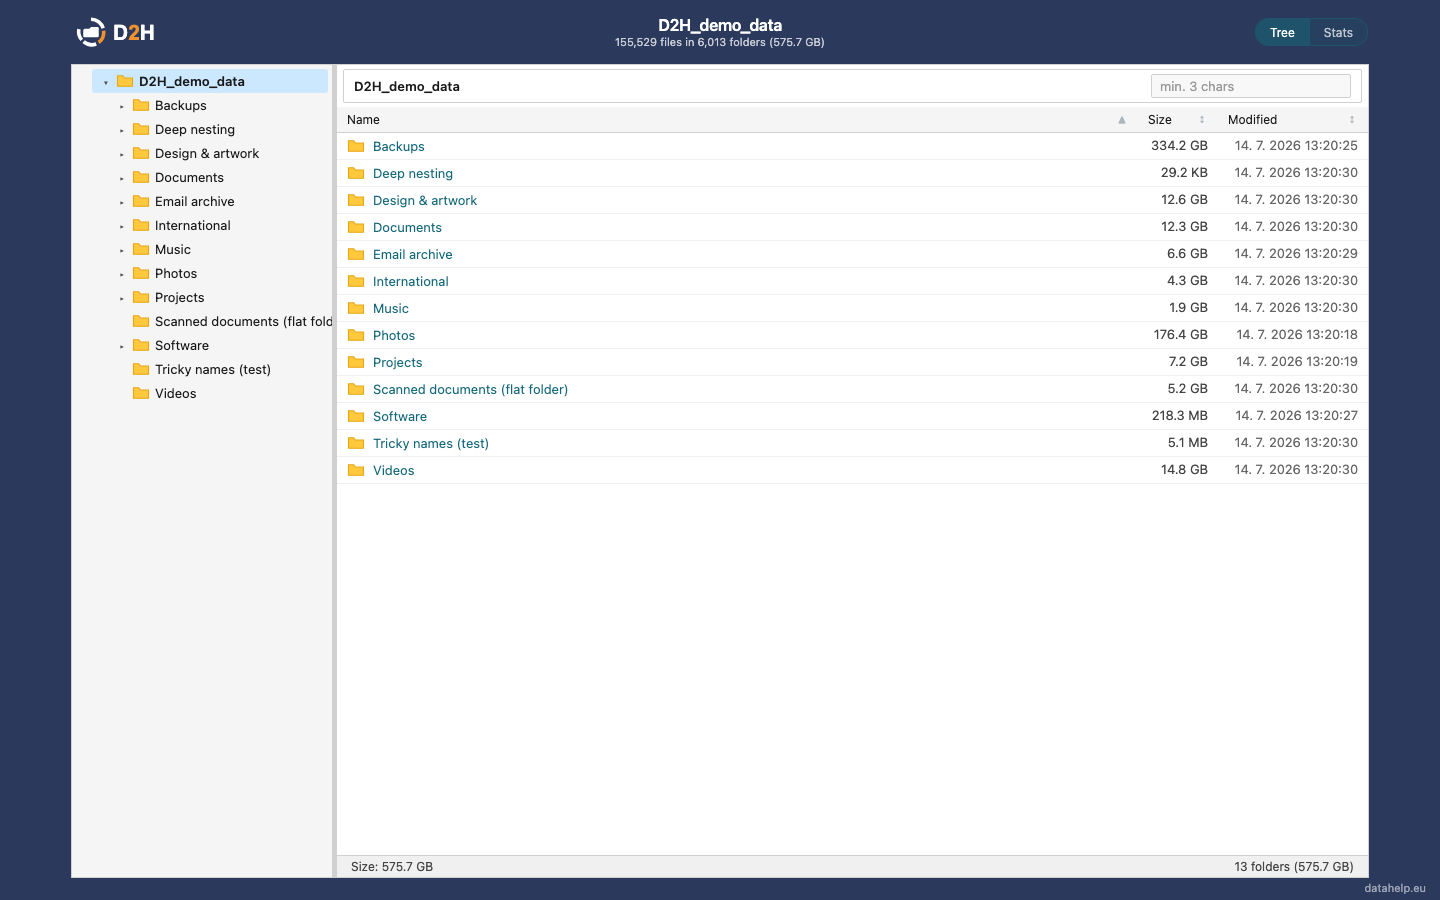
Task: Click the Videos folder icon in file list
Action: (356, 470)
